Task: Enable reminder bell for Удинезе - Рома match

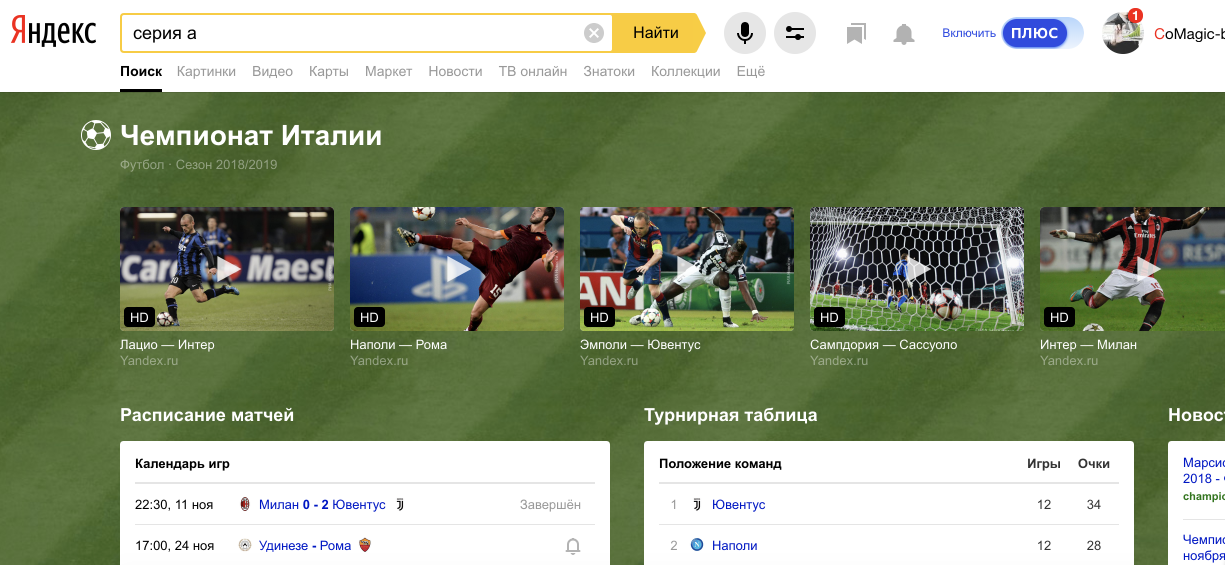Action: [573, 546]
